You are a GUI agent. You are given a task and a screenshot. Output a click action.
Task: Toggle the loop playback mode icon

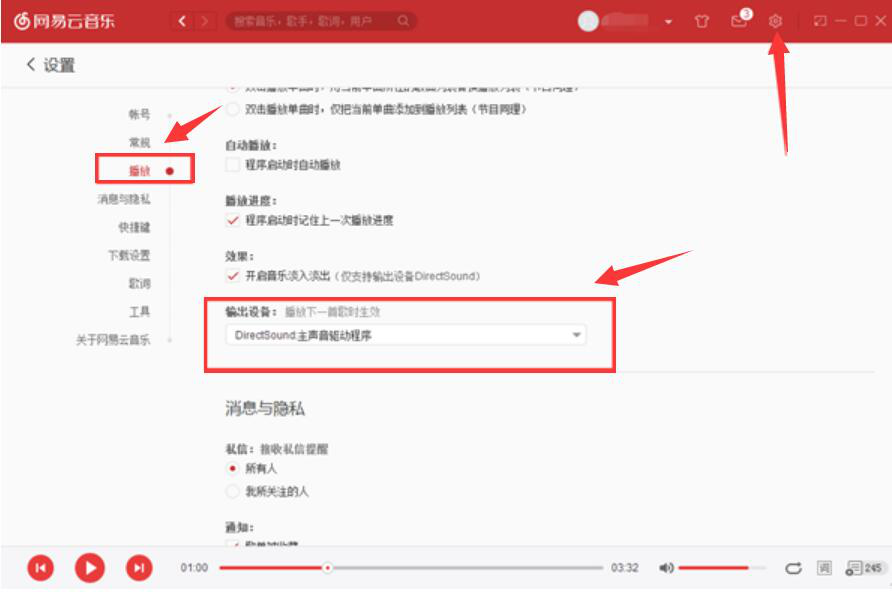click(x=793, y=567)
